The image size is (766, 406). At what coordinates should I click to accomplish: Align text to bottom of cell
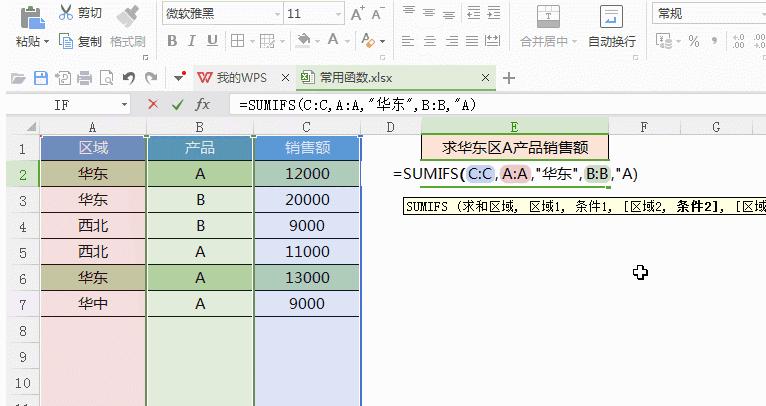[449, 14]
